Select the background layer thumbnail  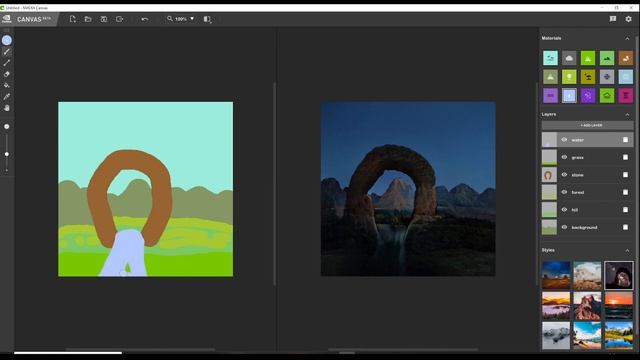click(549, 227)
